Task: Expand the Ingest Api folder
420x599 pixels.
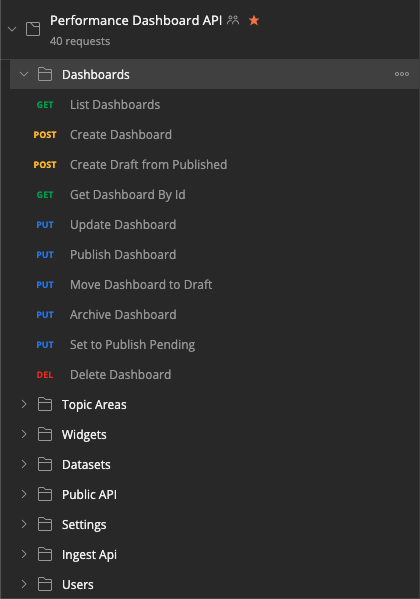Action: (24, 554)
